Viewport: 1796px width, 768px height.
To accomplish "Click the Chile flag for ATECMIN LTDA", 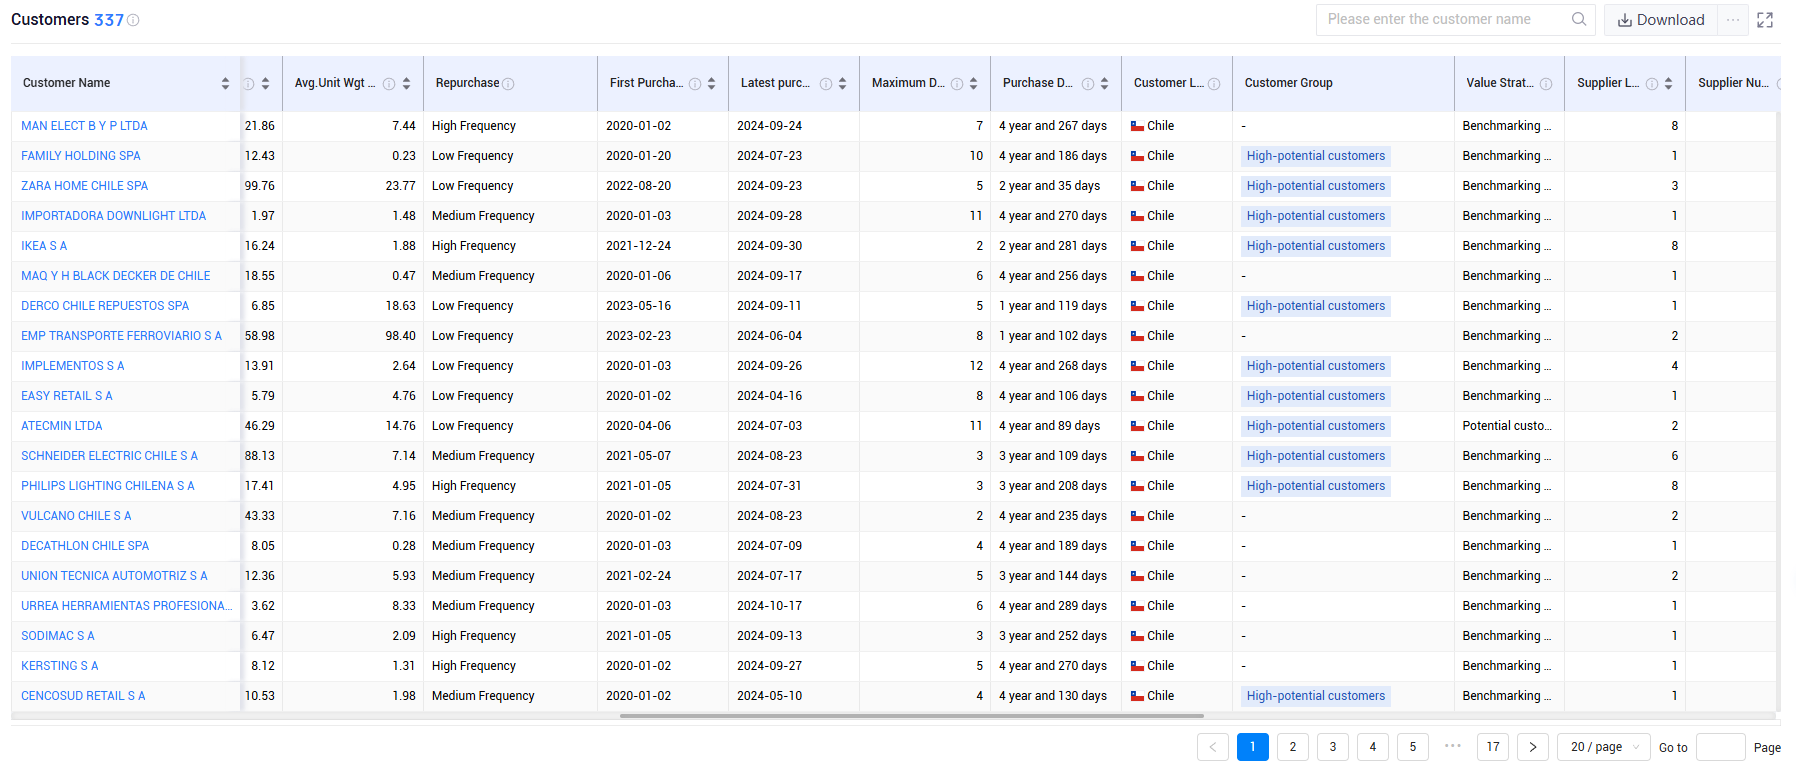I will [x=1137, y=426].
